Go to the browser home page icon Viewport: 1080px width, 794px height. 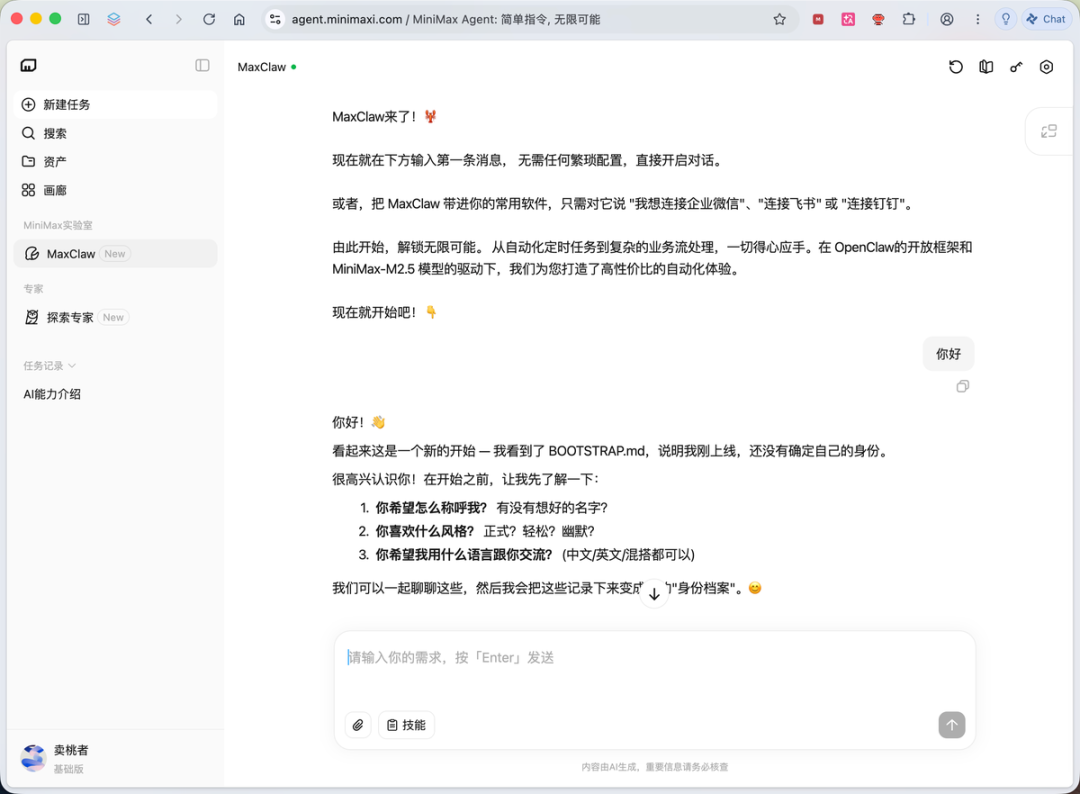(239, 19)
